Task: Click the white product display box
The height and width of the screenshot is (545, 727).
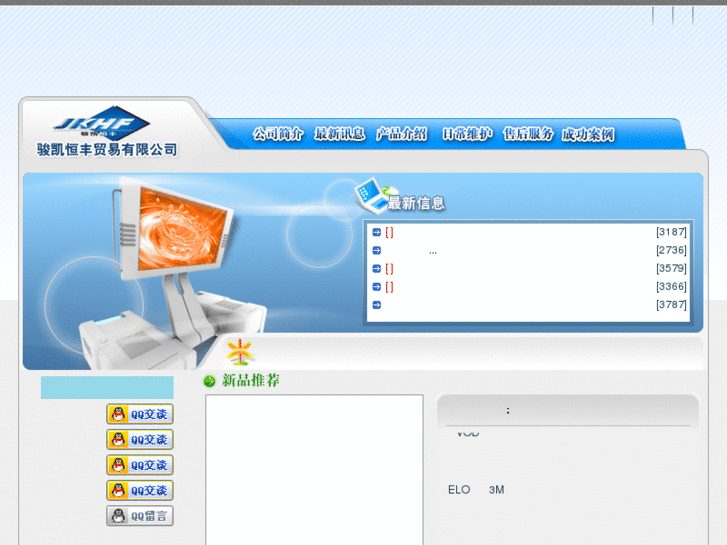Action: pyautogui.click(x=314, y=469)
